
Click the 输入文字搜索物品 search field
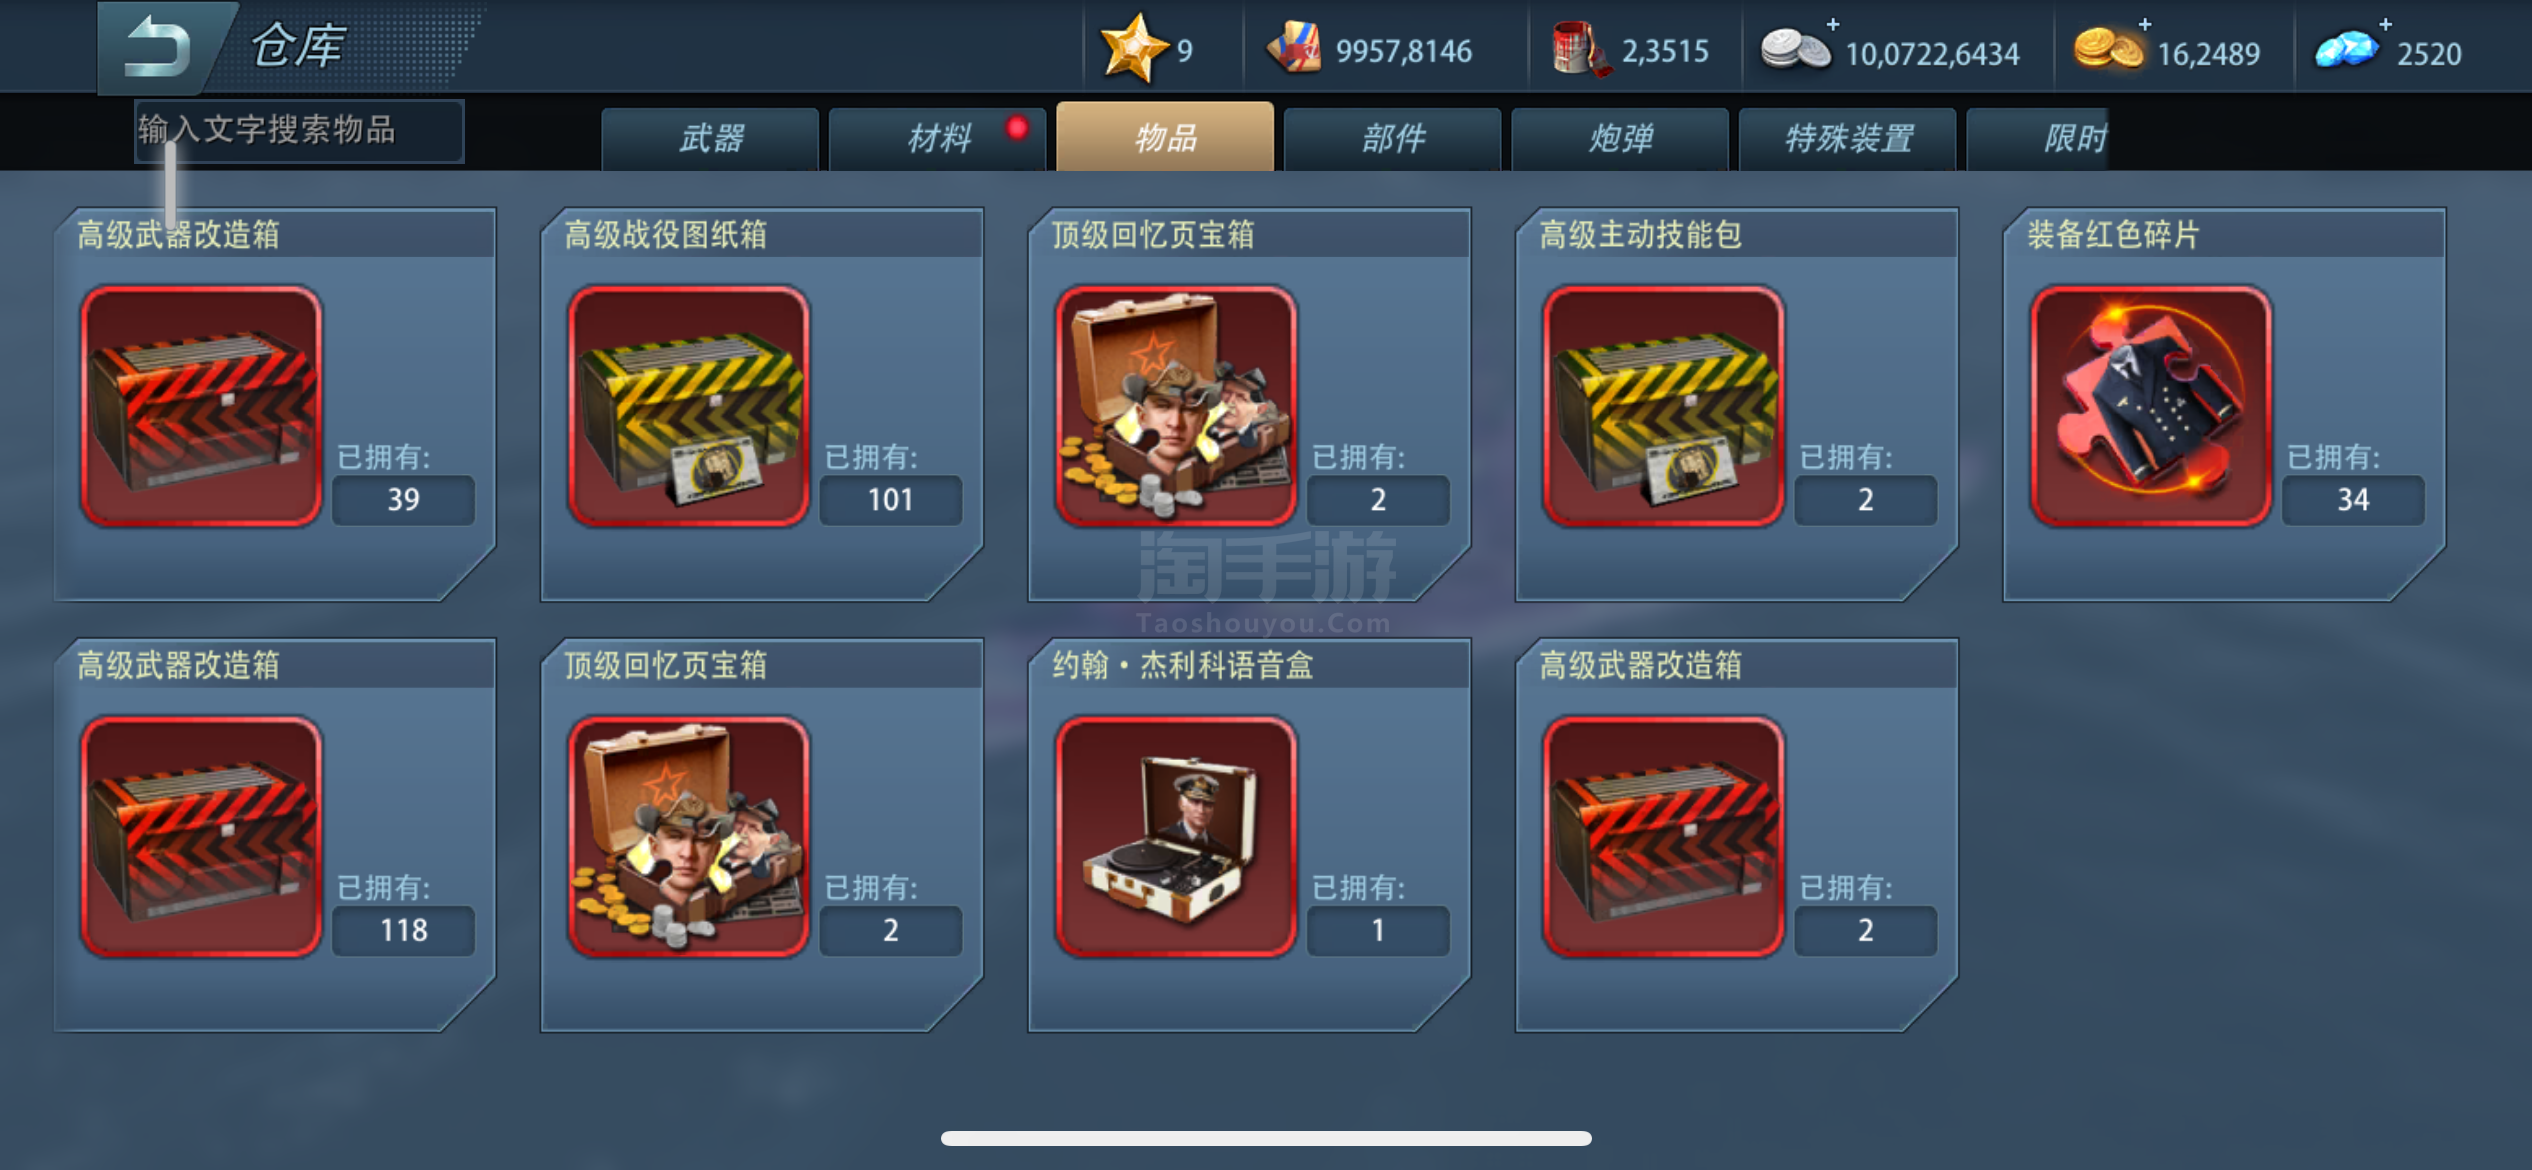click(299, 130)
